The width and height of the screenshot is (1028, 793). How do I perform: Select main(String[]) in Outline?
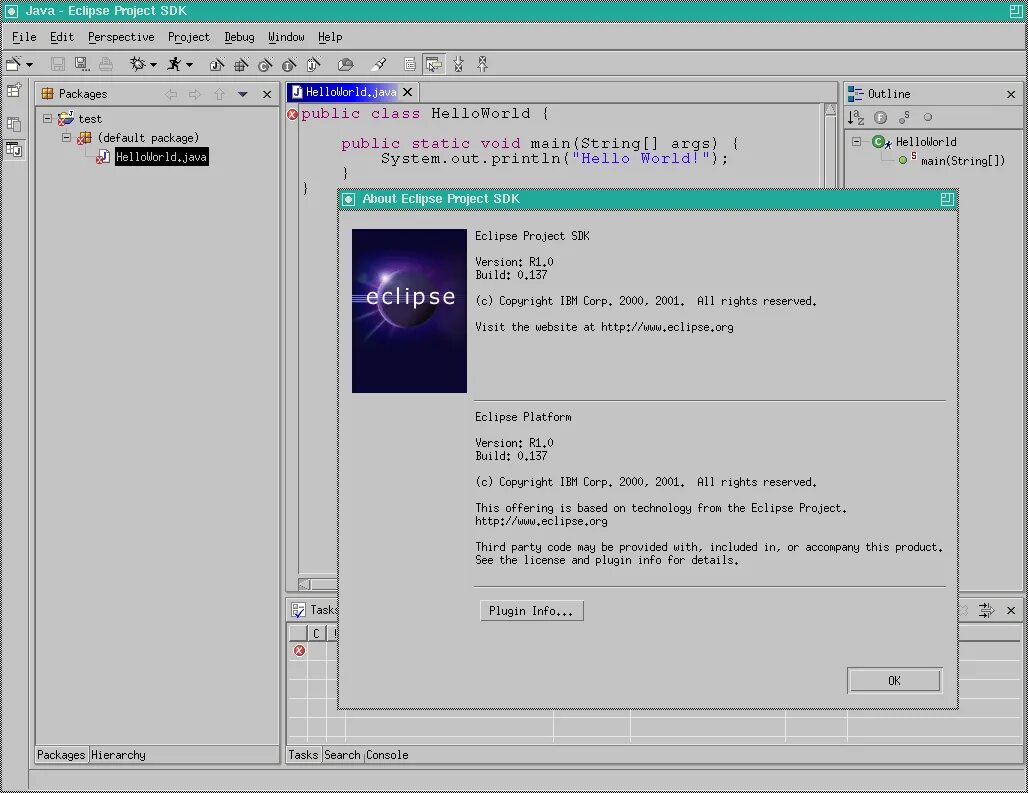pyautogui.click(x=962, y=161)
